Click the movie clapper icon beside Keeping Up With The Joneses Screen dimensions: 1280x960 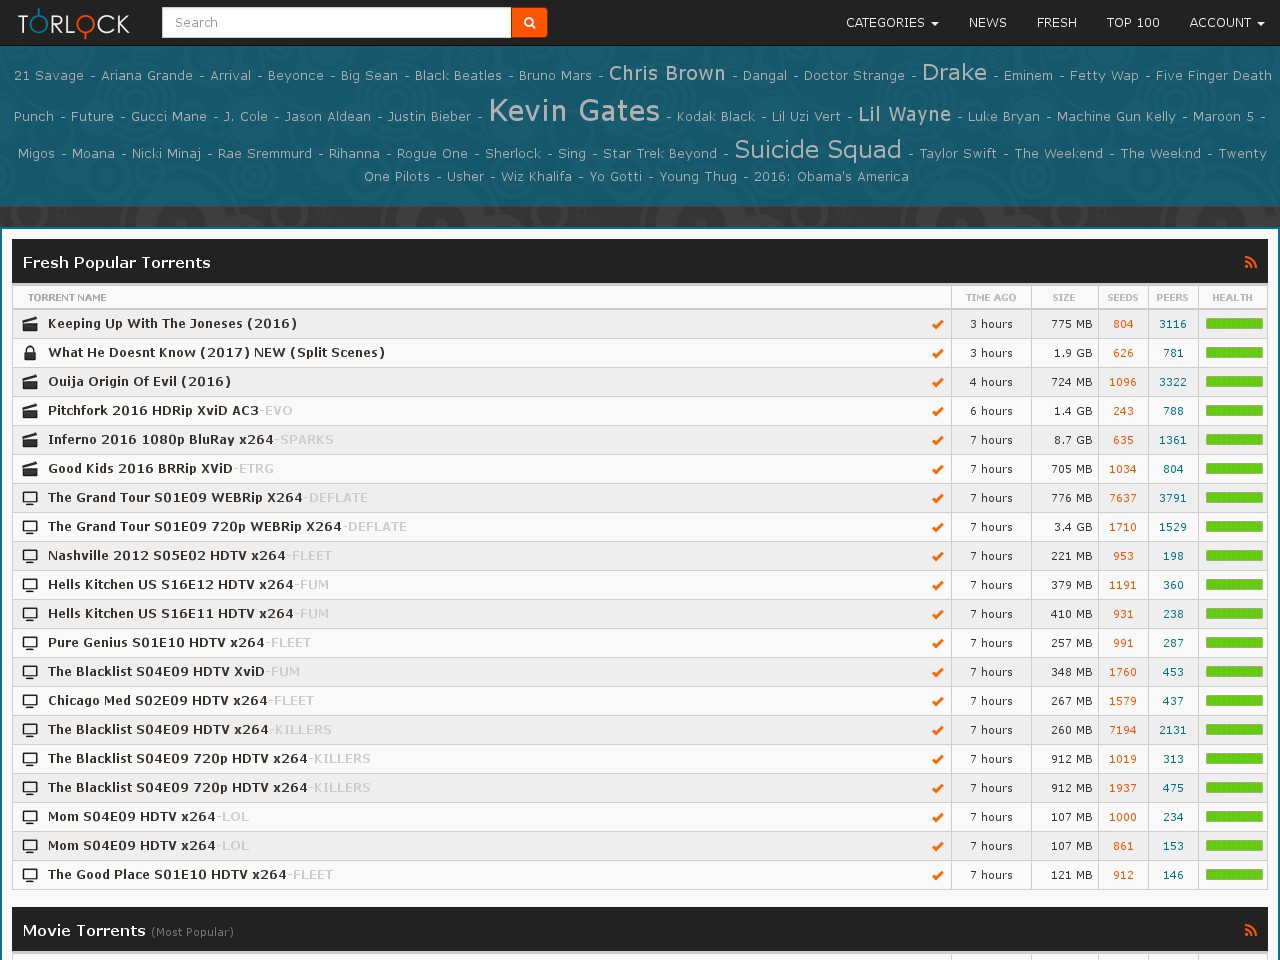point(30,324)
